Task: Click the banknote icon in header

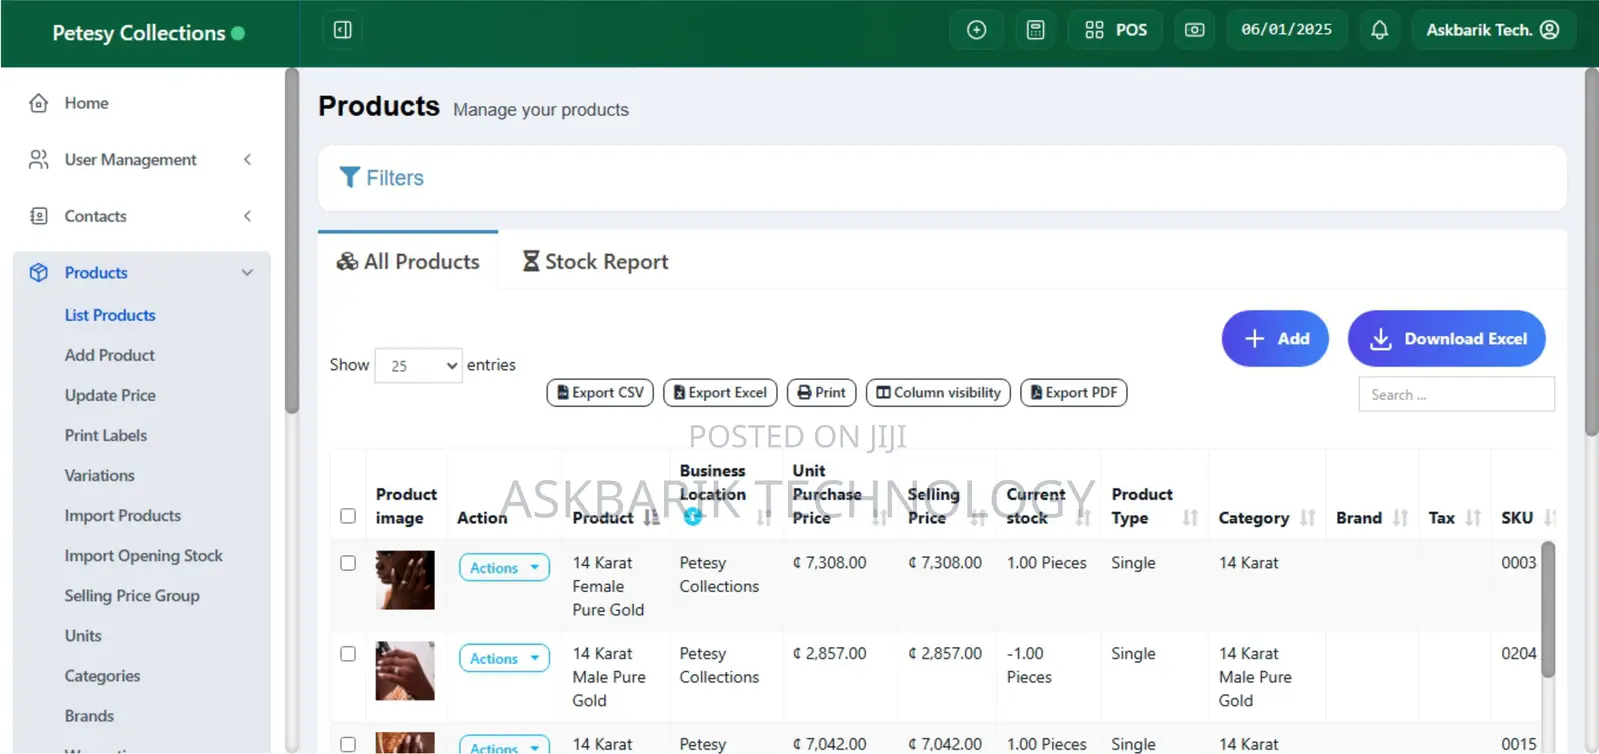Action: pos(1195,30)
